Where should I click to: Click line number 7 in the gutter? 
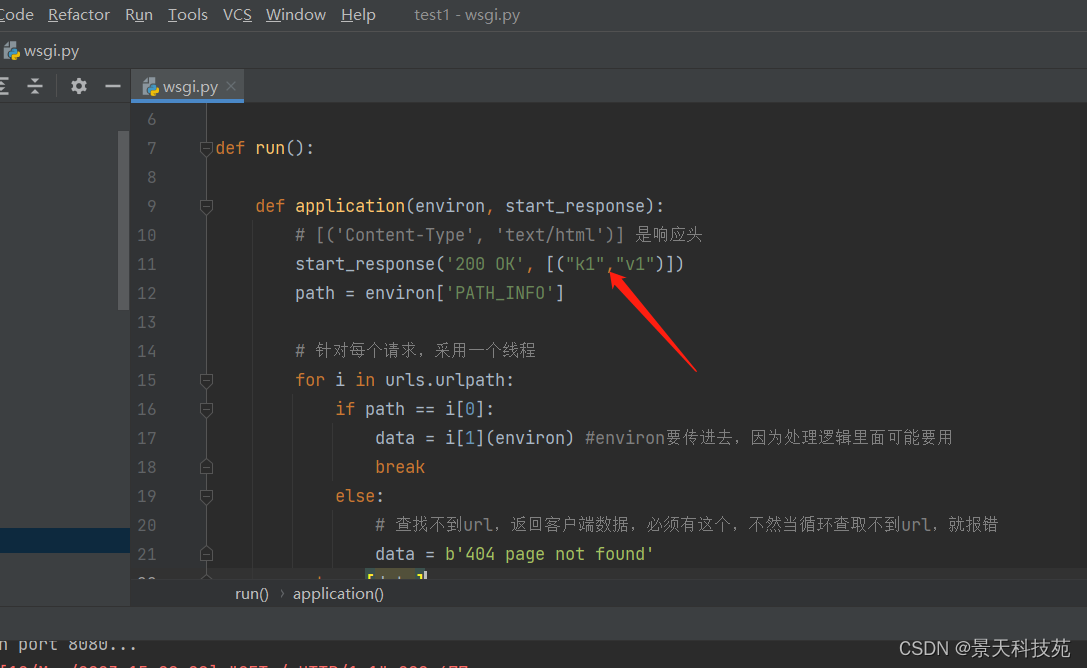click(152, 148)
